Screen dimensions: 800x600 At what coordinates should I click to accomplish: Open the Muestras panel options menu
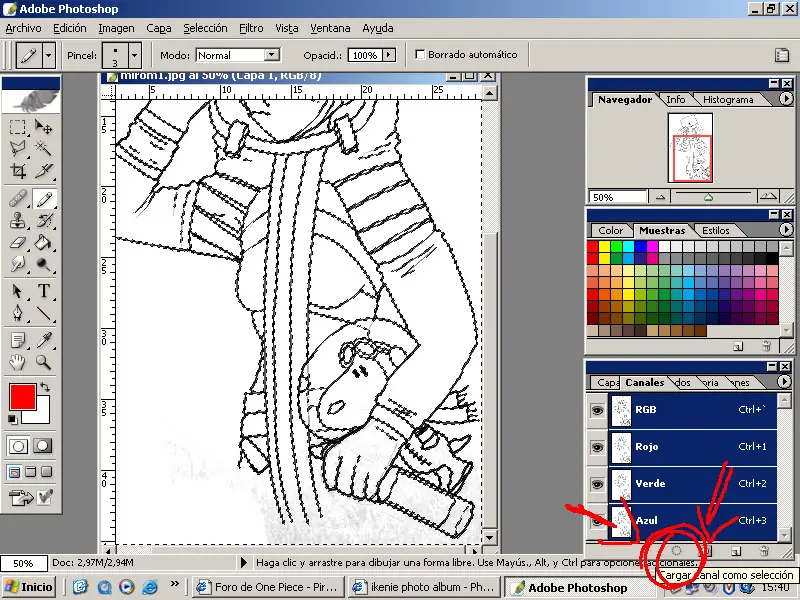pyautogui.click(x=786, y=230)
